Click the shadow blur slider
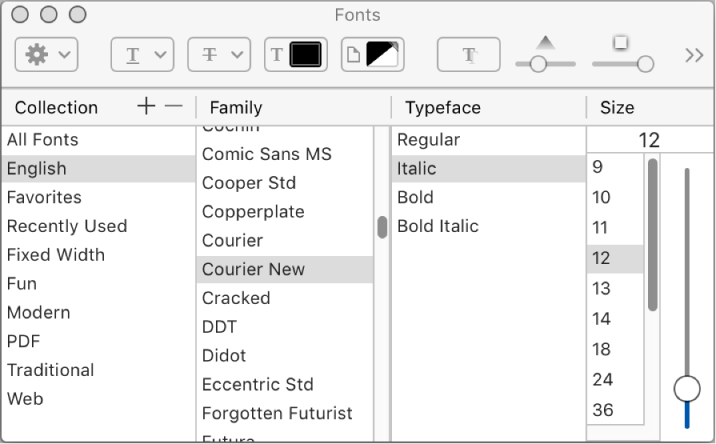 coord(623,63)
